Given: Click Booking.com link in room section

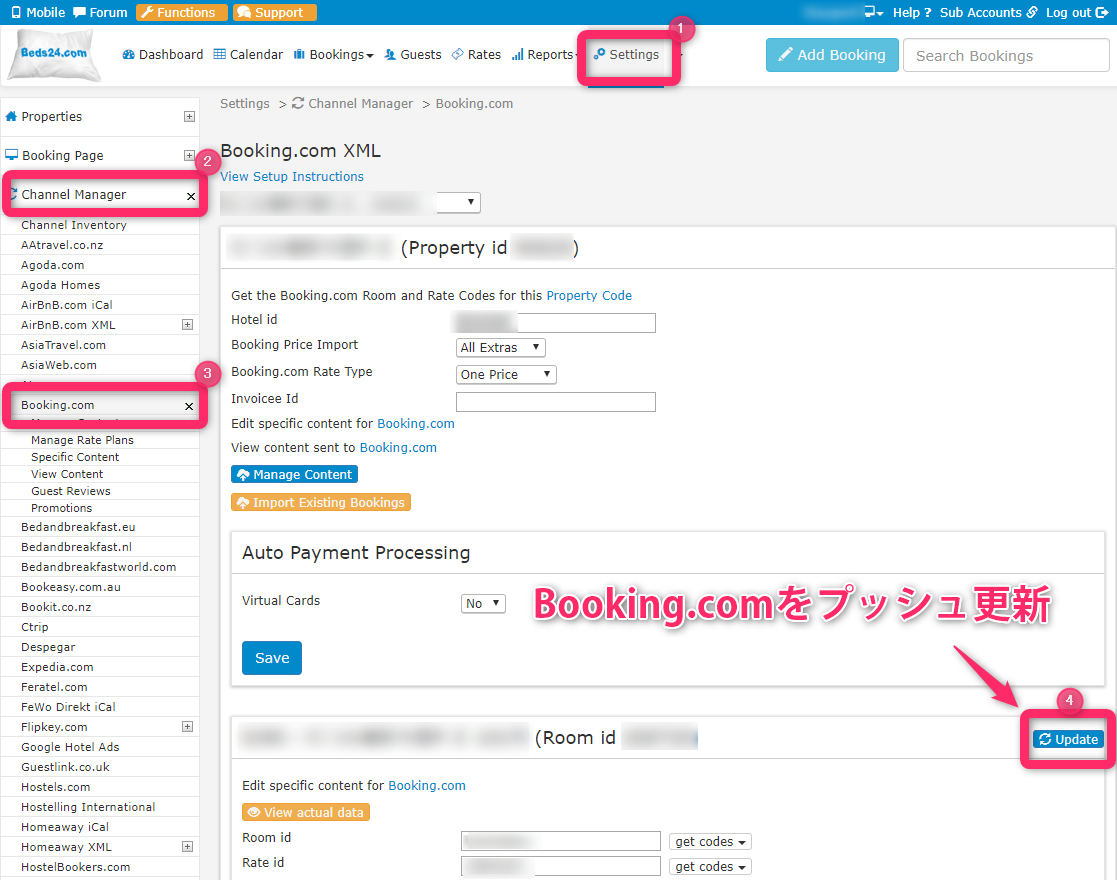Looking at the screenshot, I should [x=427, y=785].
